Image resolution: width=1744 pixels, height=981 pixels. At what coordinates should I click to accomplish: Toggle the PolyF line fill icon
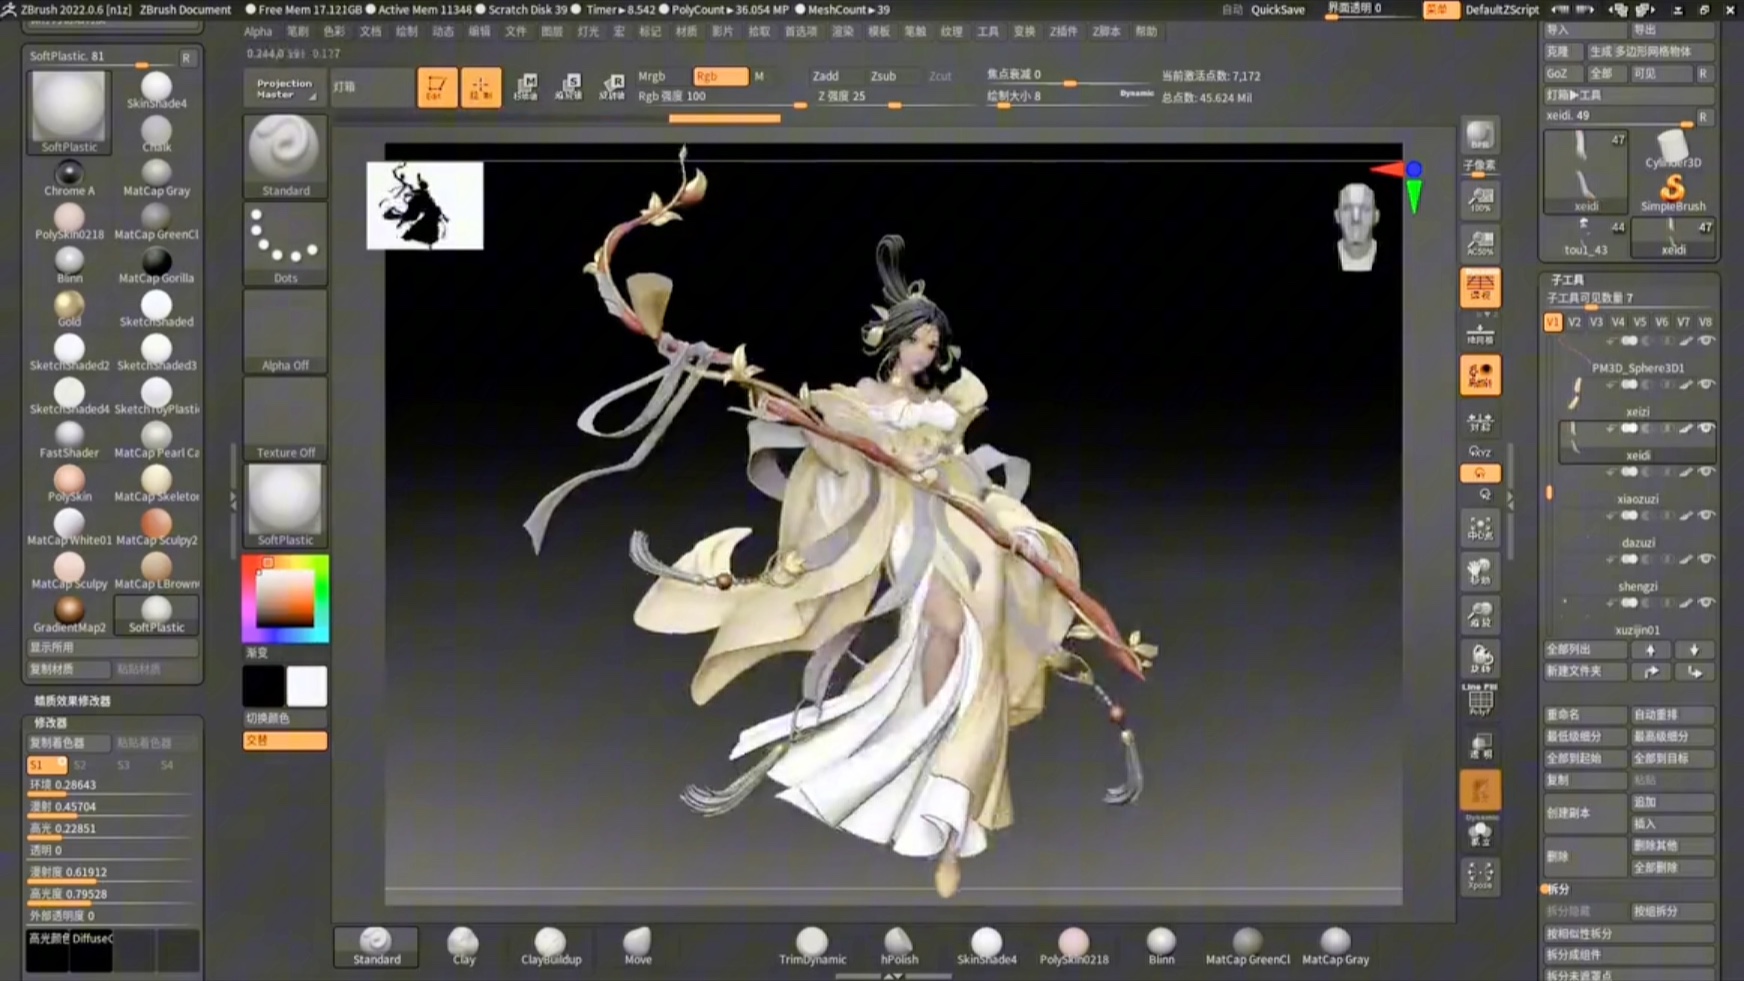[x=1480, y=701]
